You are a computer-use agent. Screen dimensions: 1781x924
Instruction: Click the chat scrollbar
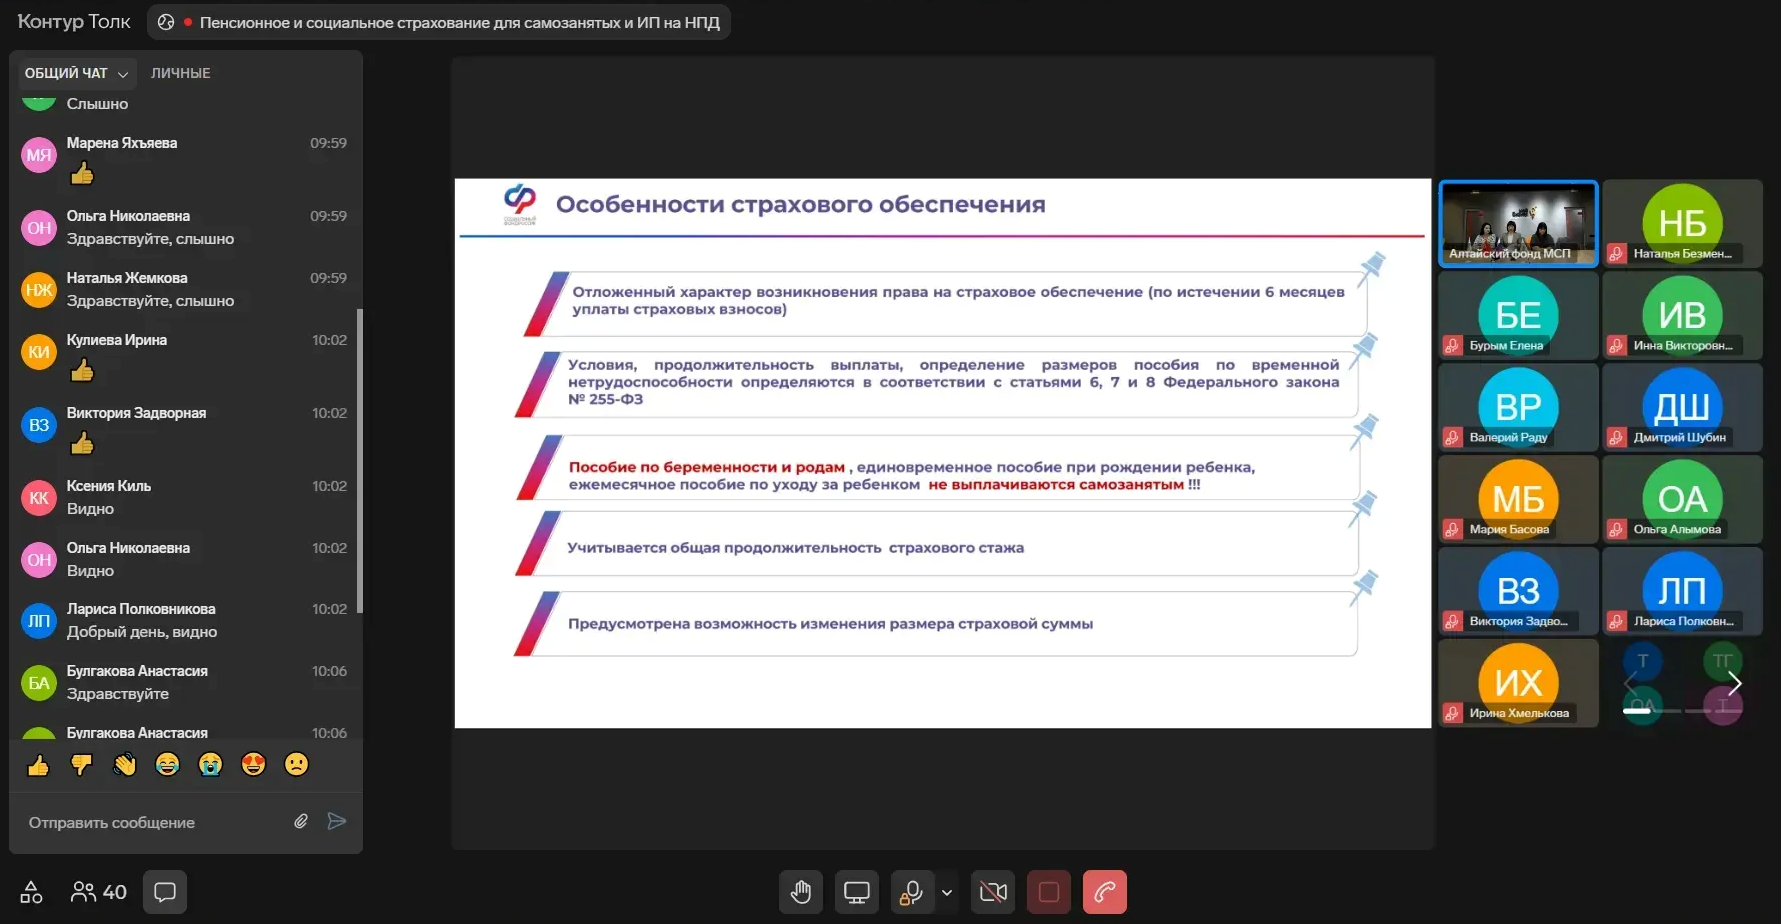359,460
